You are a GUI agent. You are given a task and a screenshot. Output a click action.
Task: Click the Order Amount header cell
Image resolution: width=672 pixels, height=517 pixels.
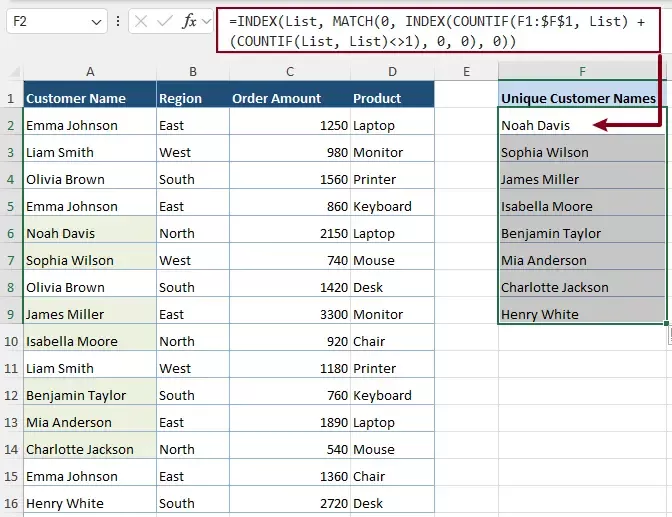click(x=290, y=94)
